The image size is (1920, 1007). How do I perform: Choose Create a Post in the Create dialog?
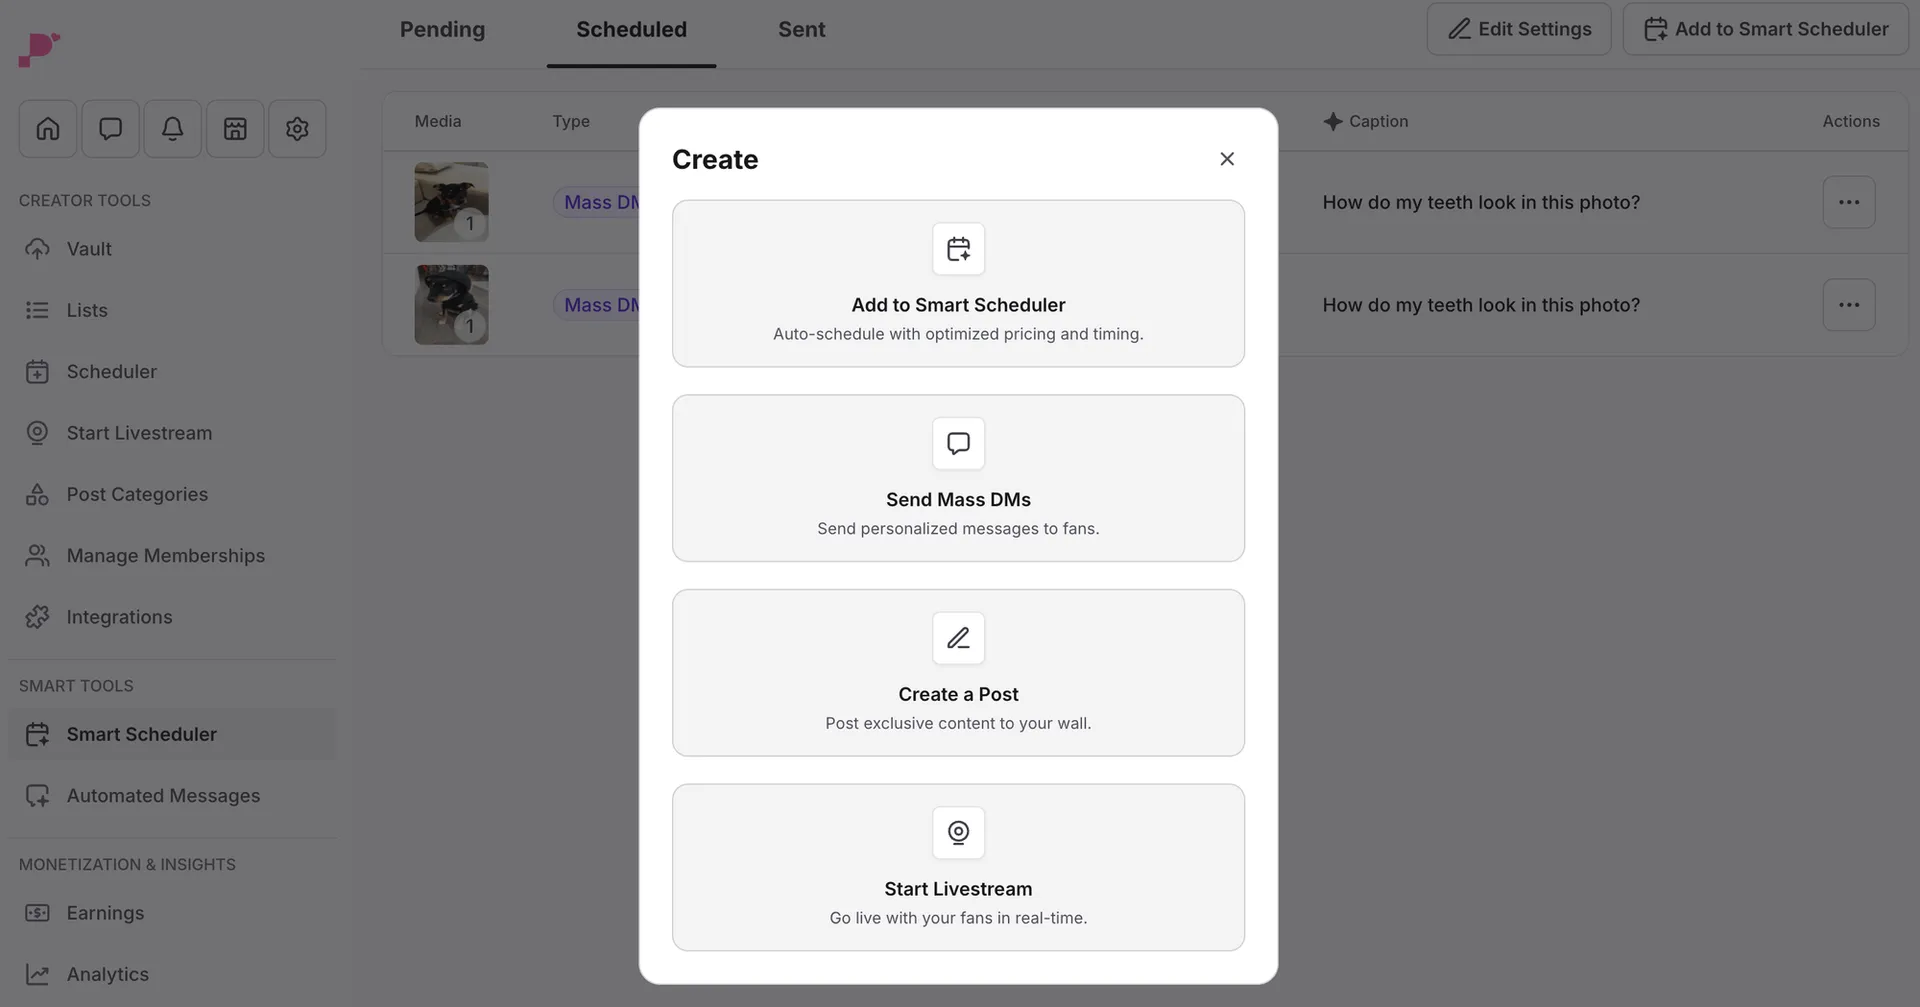[x=957, y=672]
